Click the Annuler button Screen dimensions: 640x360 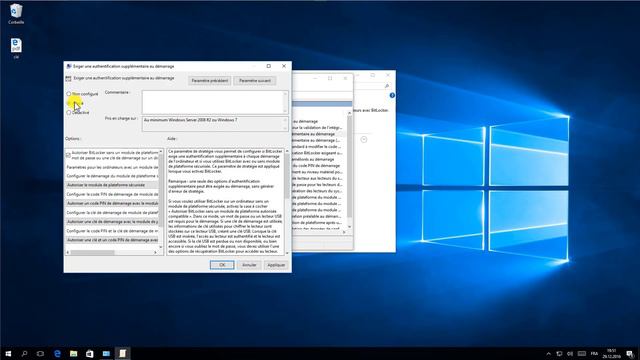click(249, 265)
